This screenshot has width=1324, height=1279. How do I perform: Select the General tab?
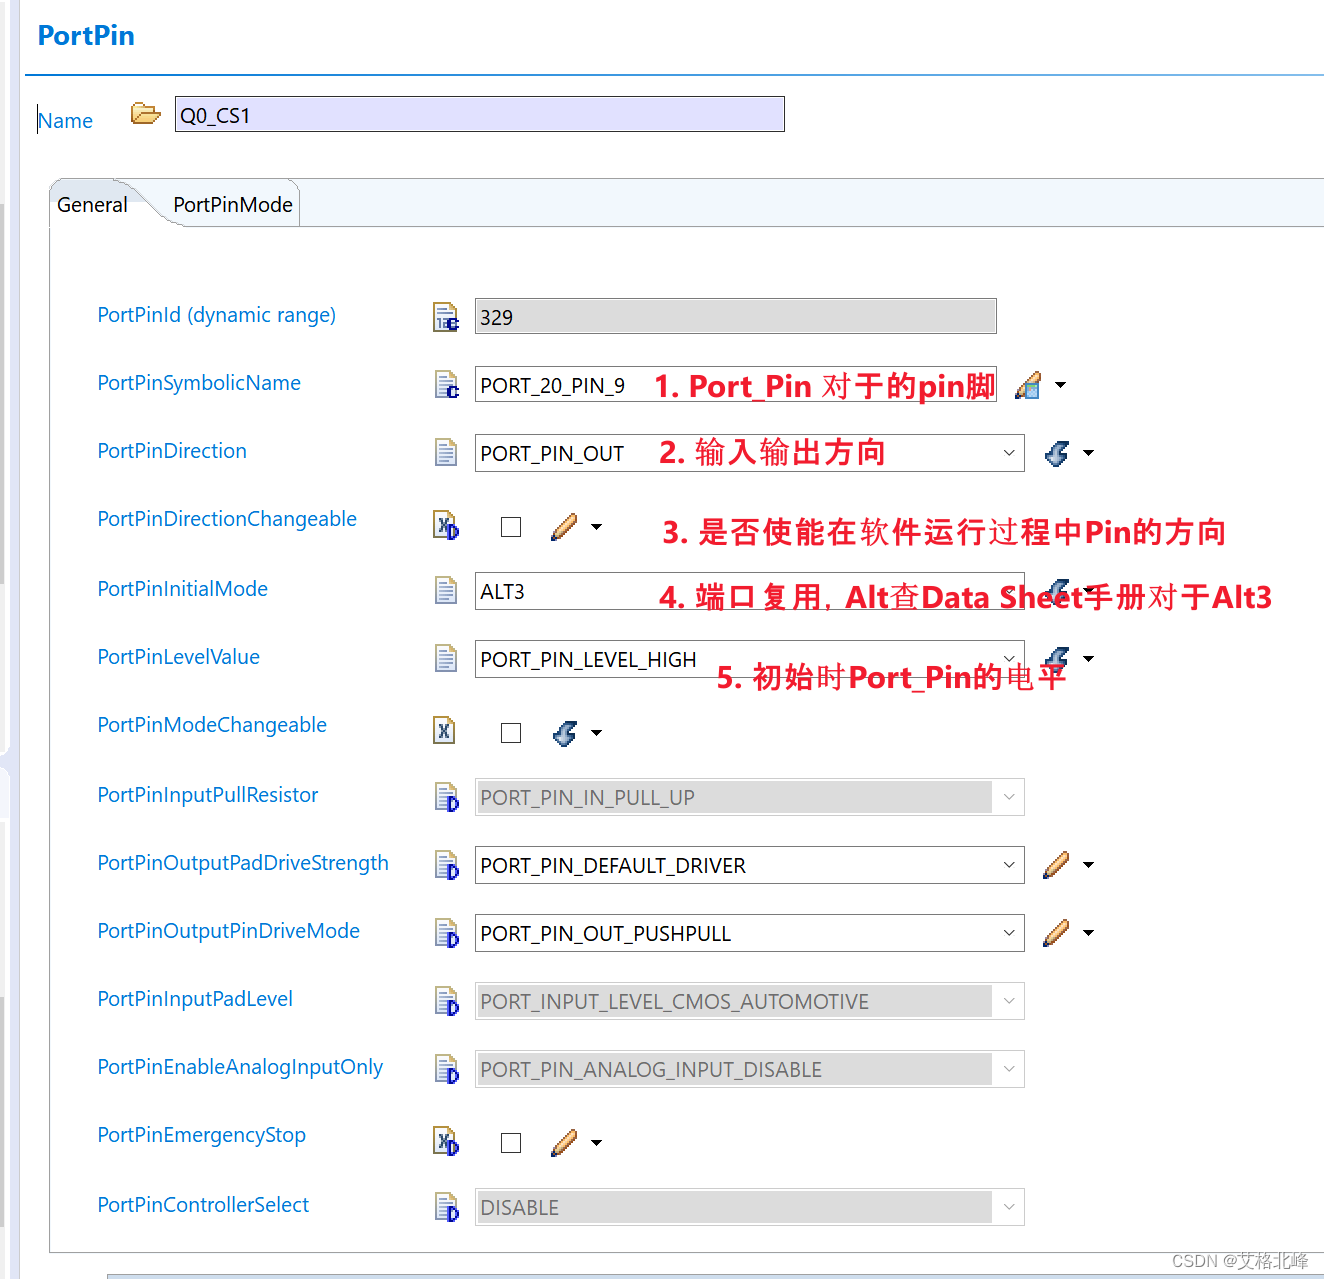tap(92, 204)
